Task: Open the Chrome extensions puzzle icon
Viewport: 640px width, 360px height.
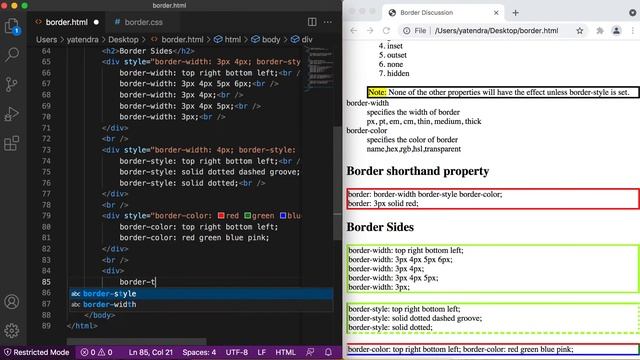Action: point(600,31)
